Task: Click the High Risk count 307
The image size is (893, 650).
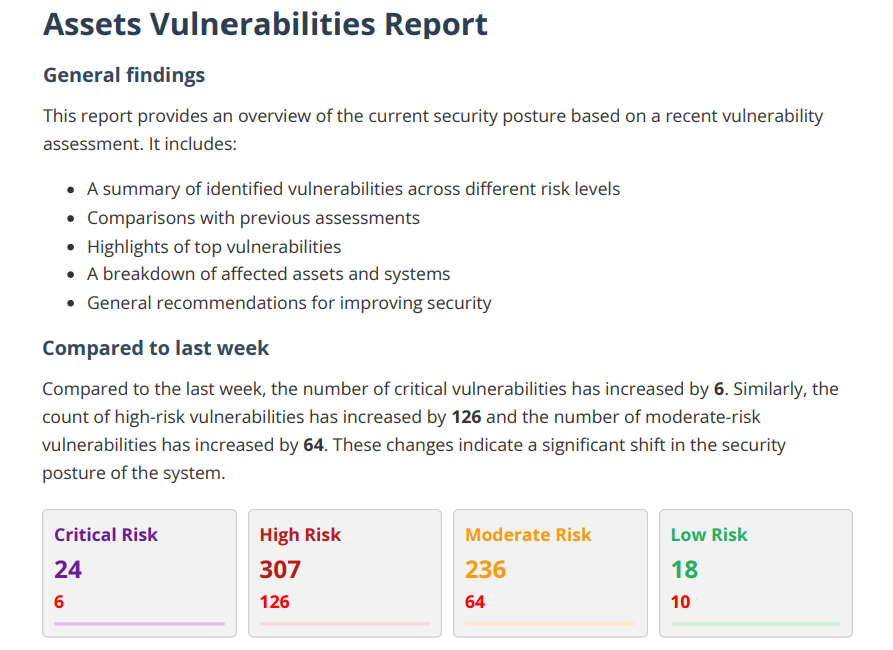Action: tap(280, 570)
